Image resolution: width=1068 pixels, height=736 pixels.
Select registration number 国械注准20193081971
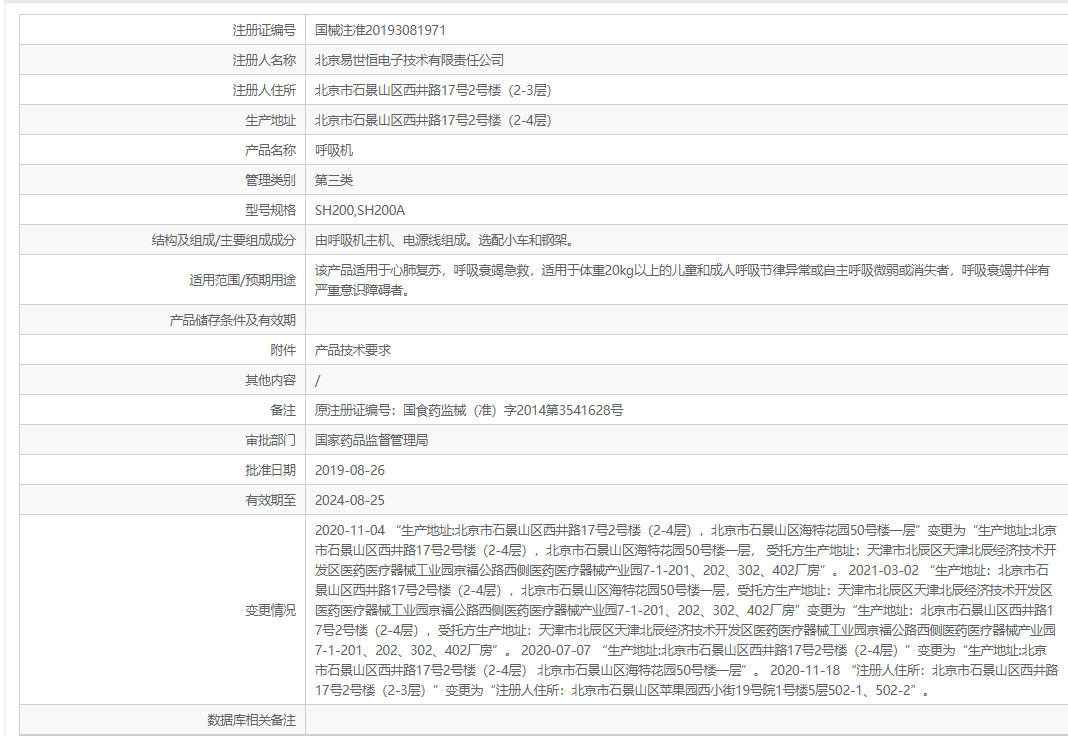(x=380, y=30)
